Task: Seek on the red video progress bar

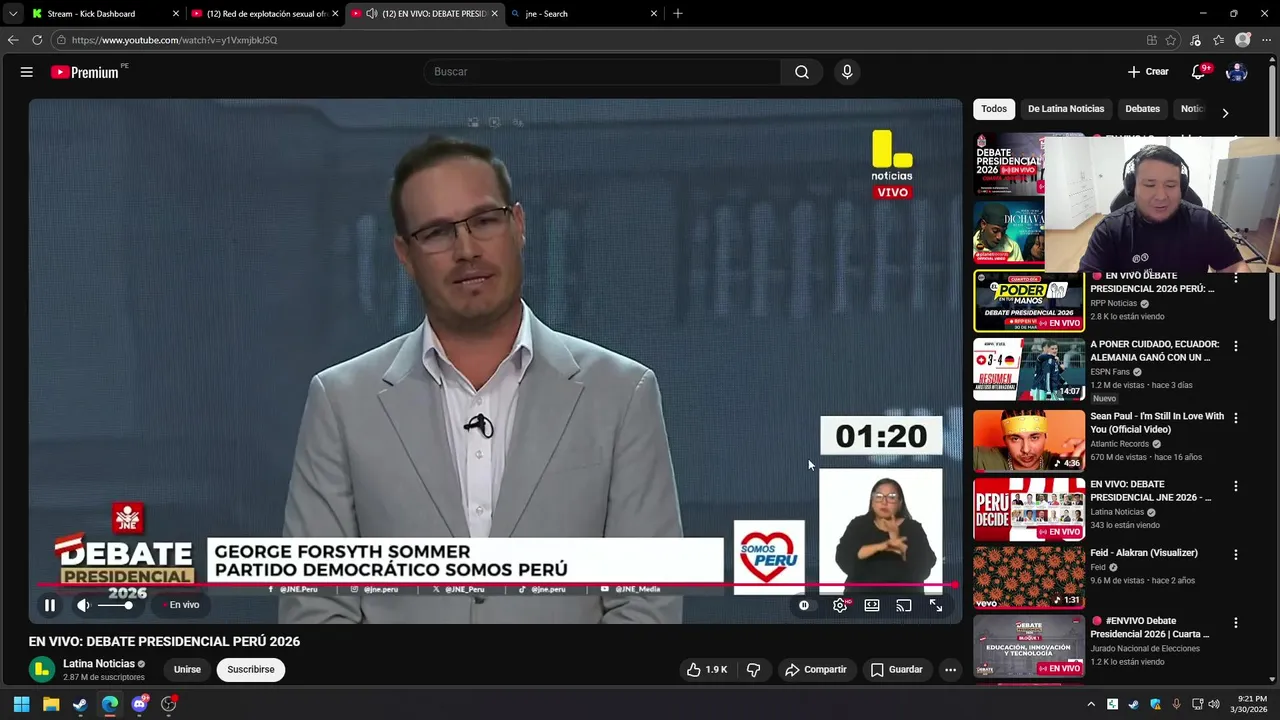Action: point(496,584)
